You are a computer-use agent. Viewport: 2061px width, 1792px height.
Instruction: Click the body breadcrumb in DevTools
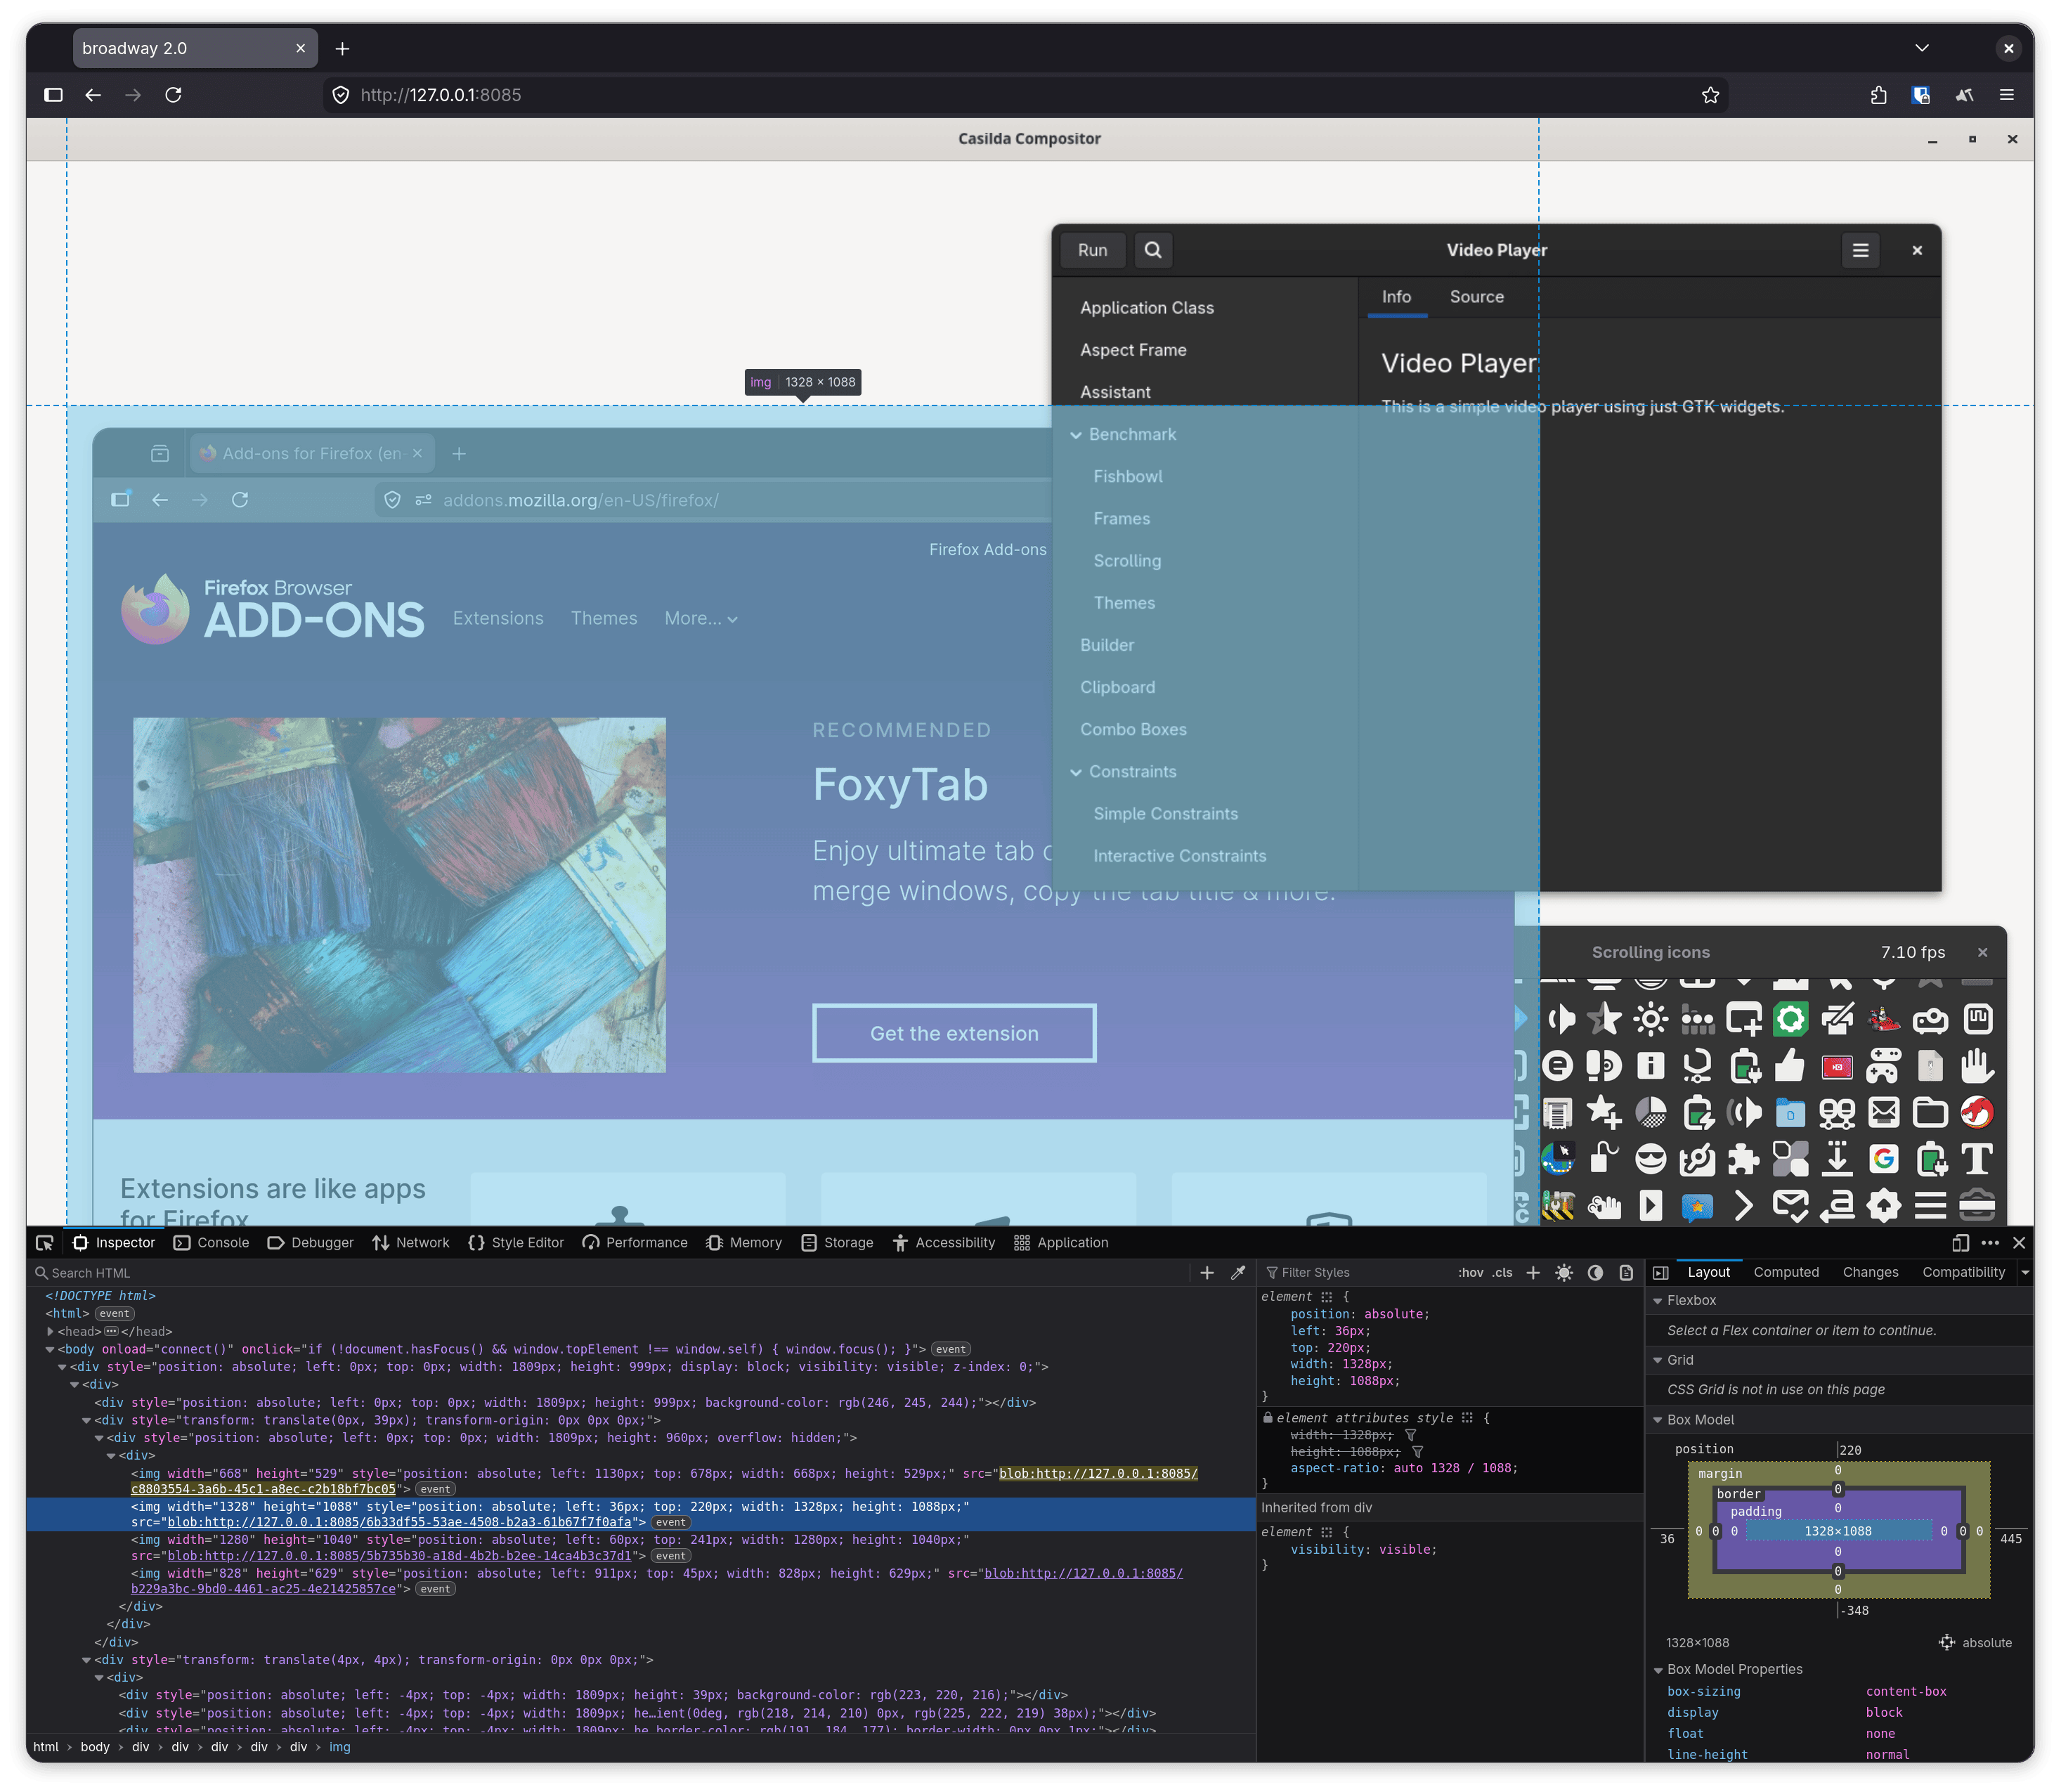[x=95, y=1747]
